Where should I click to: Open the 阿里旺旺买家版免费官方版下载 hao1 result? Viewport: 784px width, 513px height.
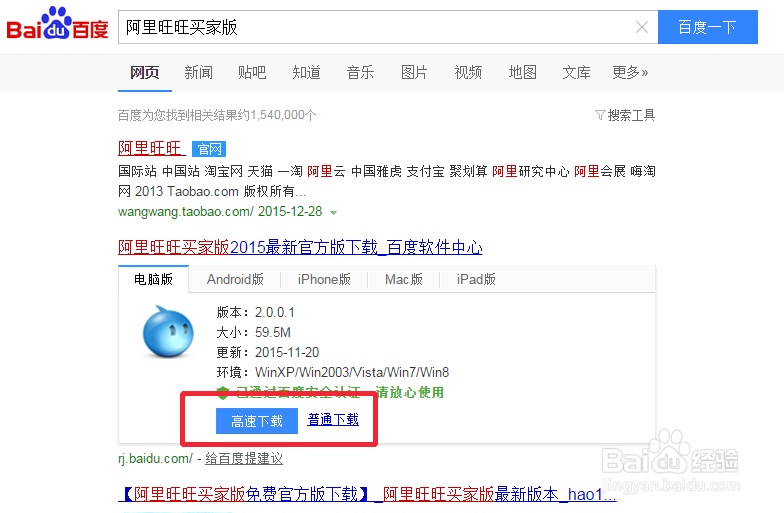pyautogui.click(x=368, y=494)
